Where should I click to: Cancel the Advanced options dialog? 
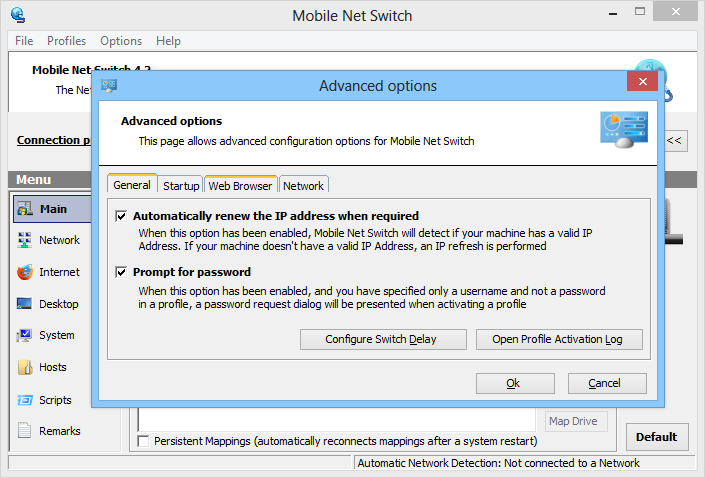pyautogui.click(x=607, y=383)
